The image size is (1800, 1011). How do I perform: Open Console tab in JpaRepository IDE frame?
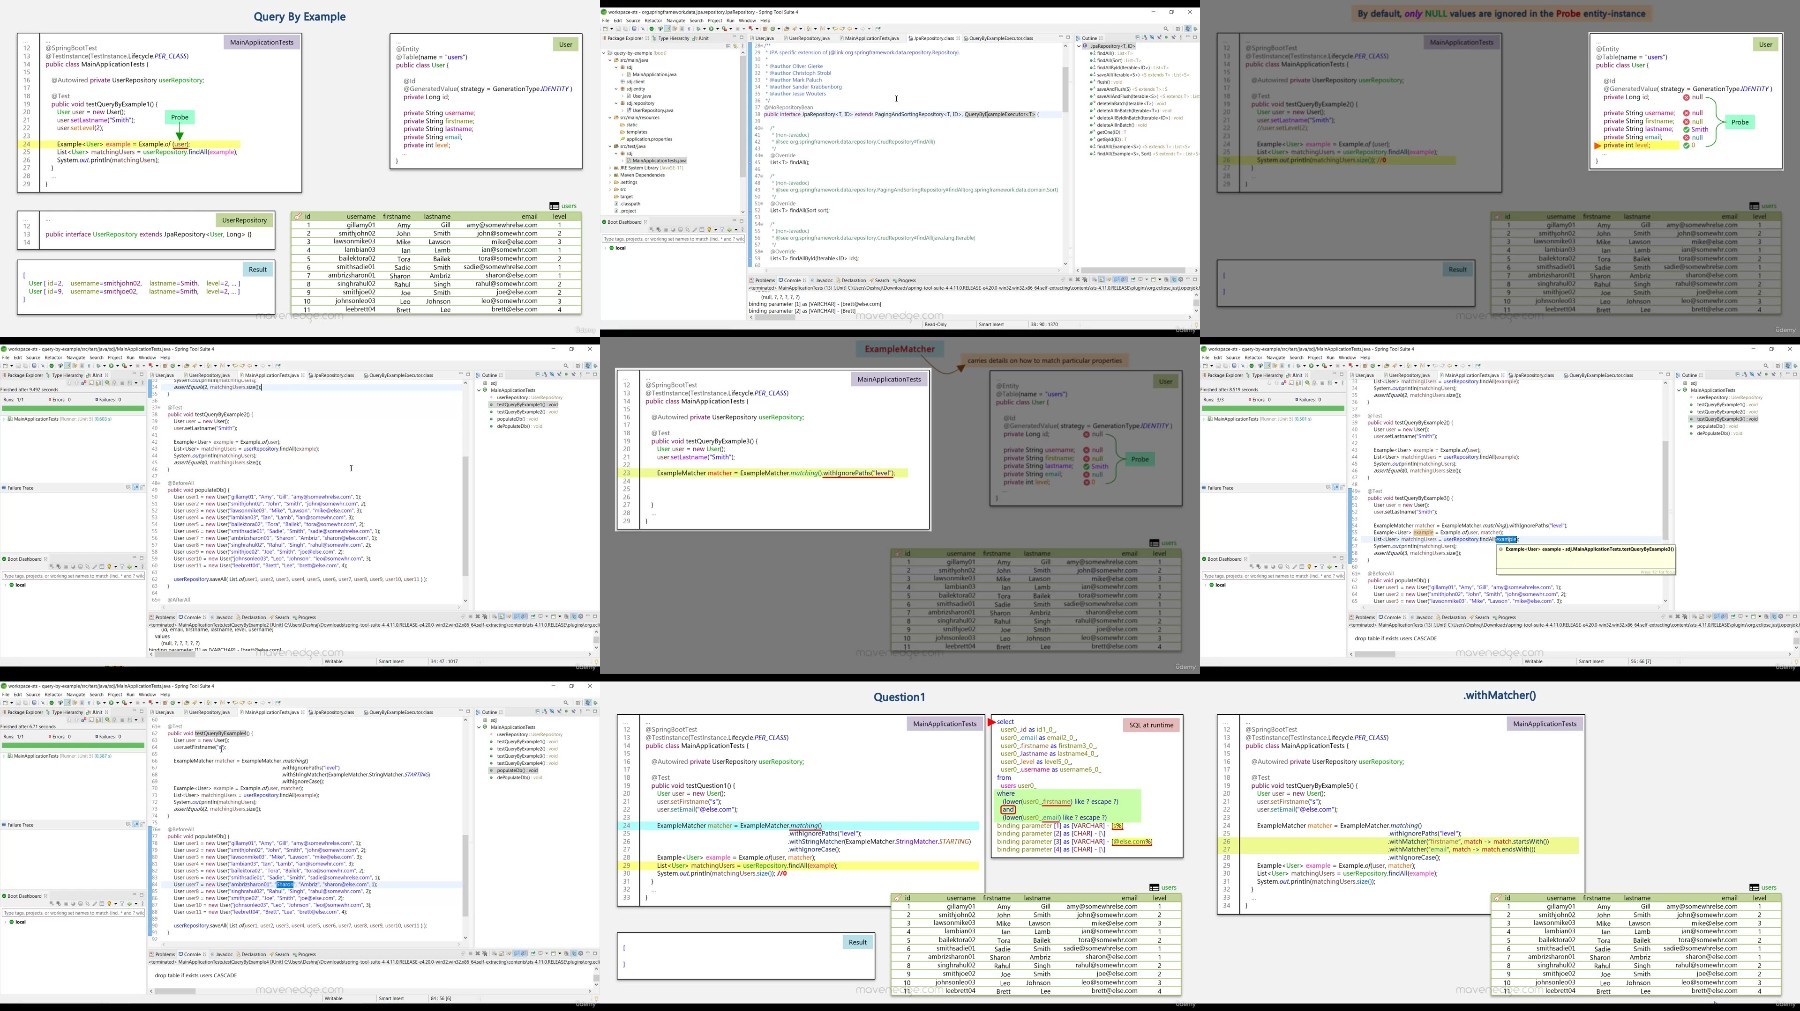pos(792,280)
